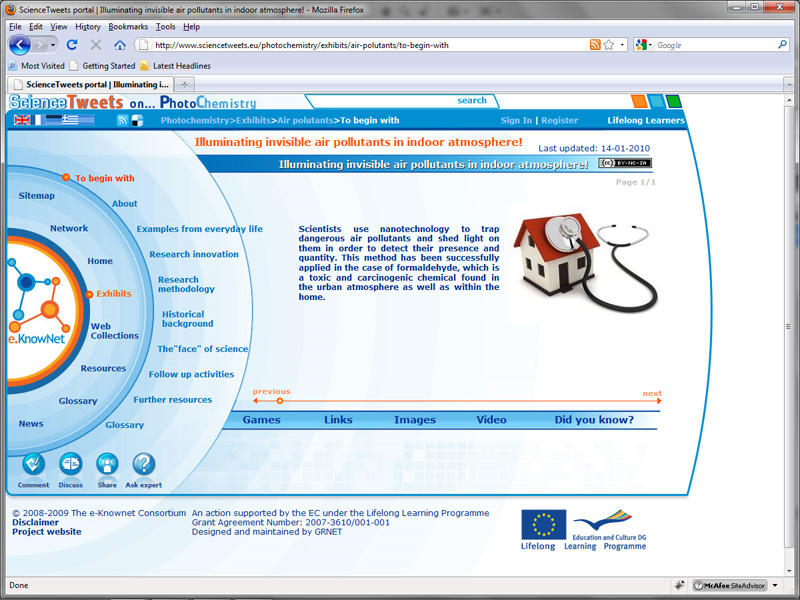Click the Register link

559,120
